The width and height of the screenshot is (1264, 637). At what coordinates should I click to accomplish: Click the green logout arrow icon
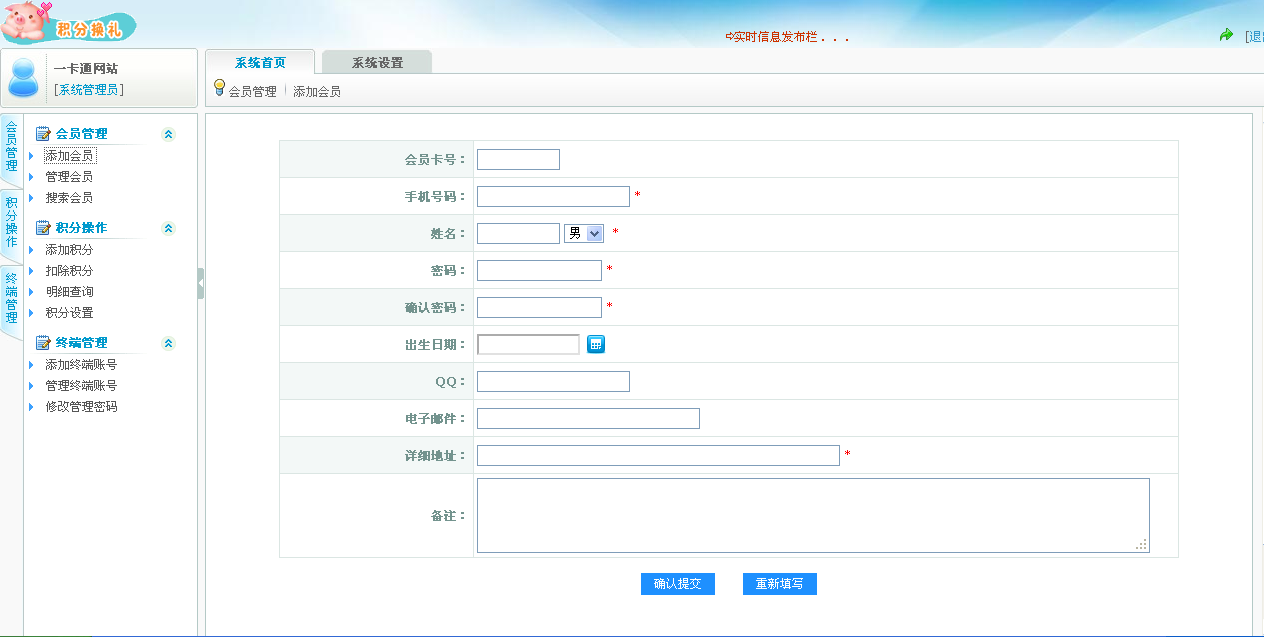(1226, 35)
